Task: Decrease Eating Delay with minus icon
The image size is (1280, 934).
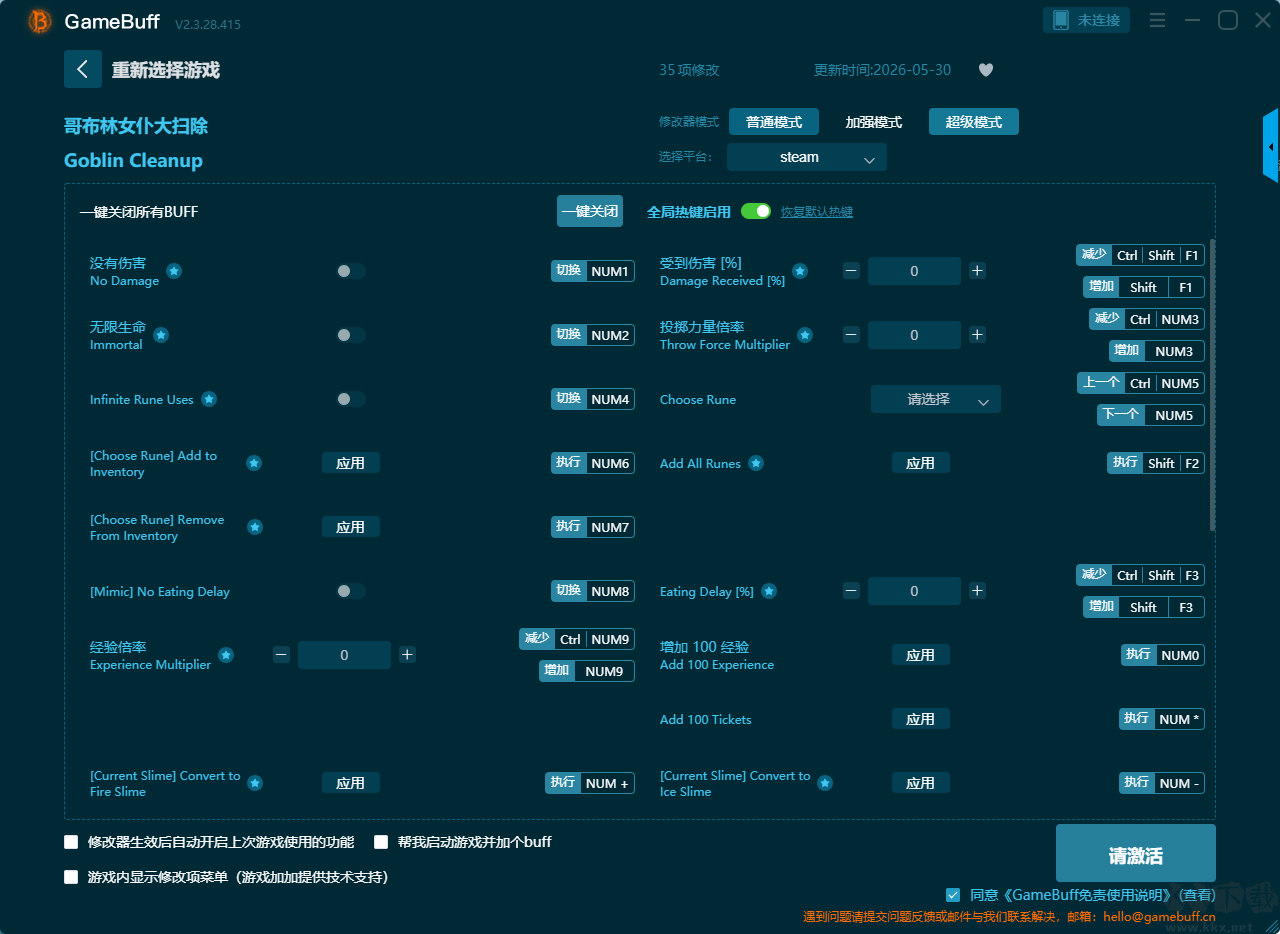Action: point(851,591)
